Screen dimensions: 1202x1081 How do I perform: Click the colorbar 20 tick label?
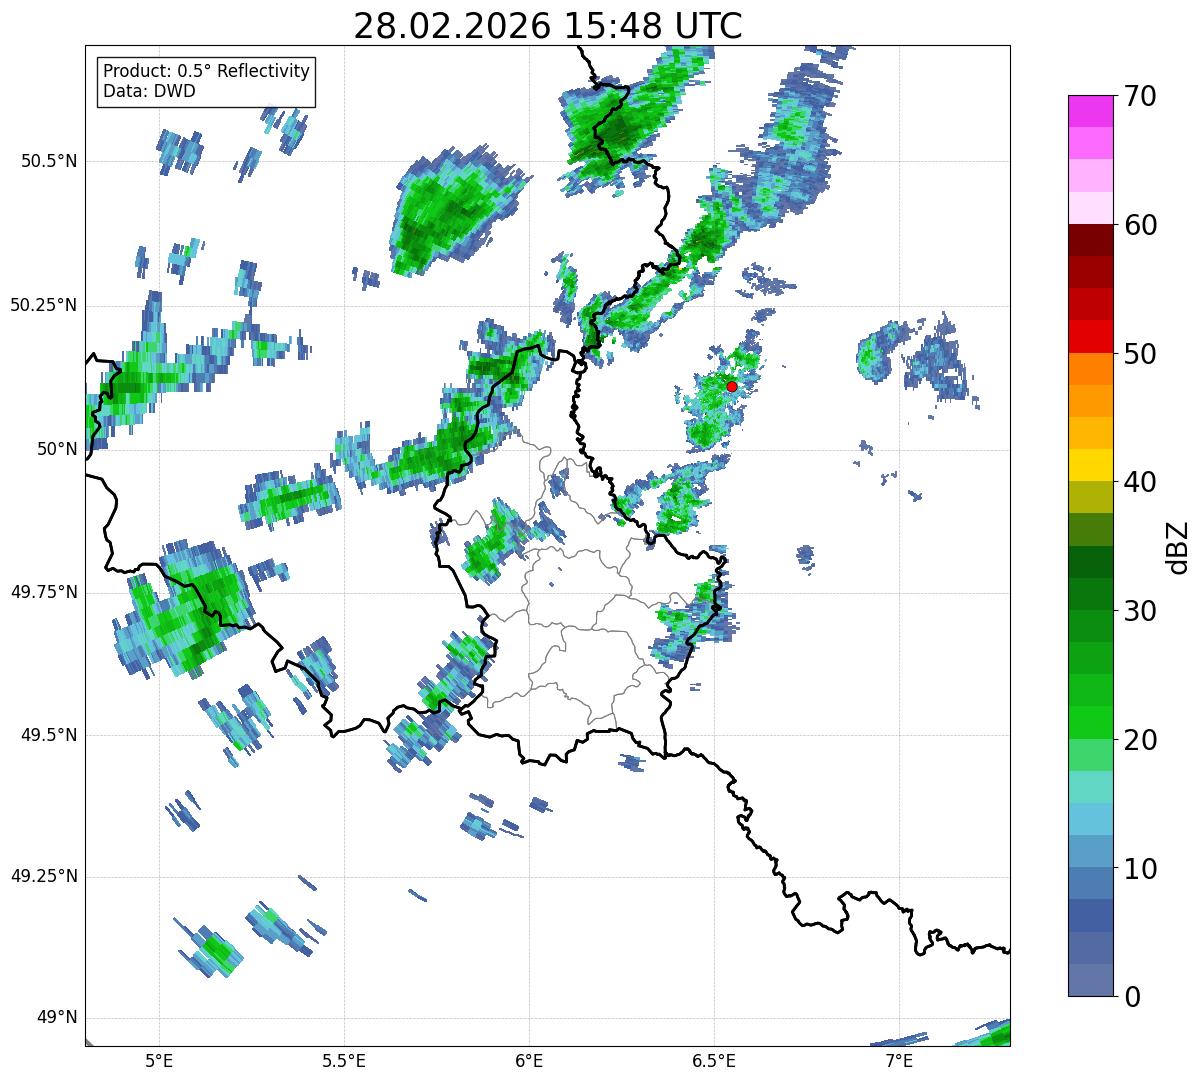pos(1141,740)
